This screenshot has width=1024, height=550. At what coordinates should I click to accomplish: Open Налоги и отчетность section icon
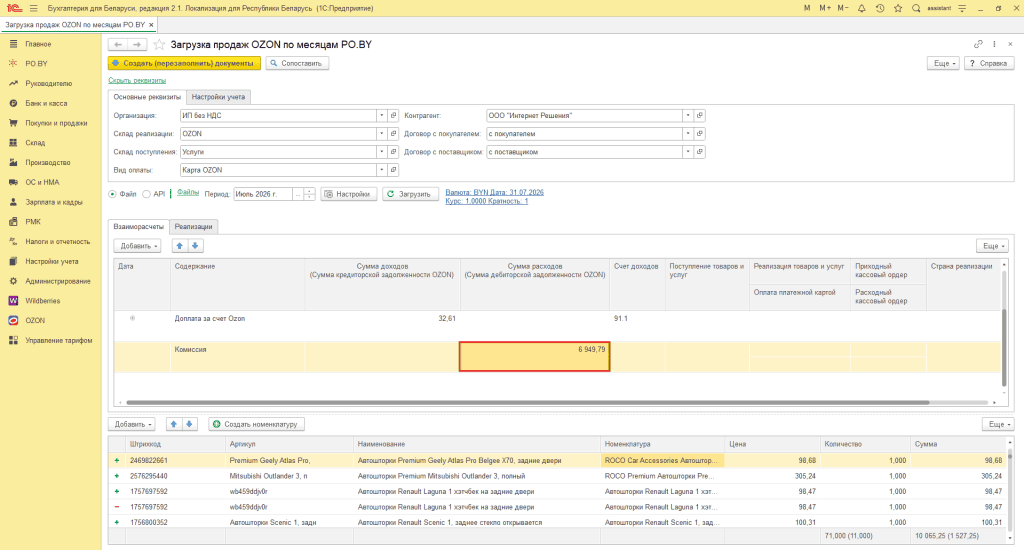pyautogui.click(x=13, y=241)
